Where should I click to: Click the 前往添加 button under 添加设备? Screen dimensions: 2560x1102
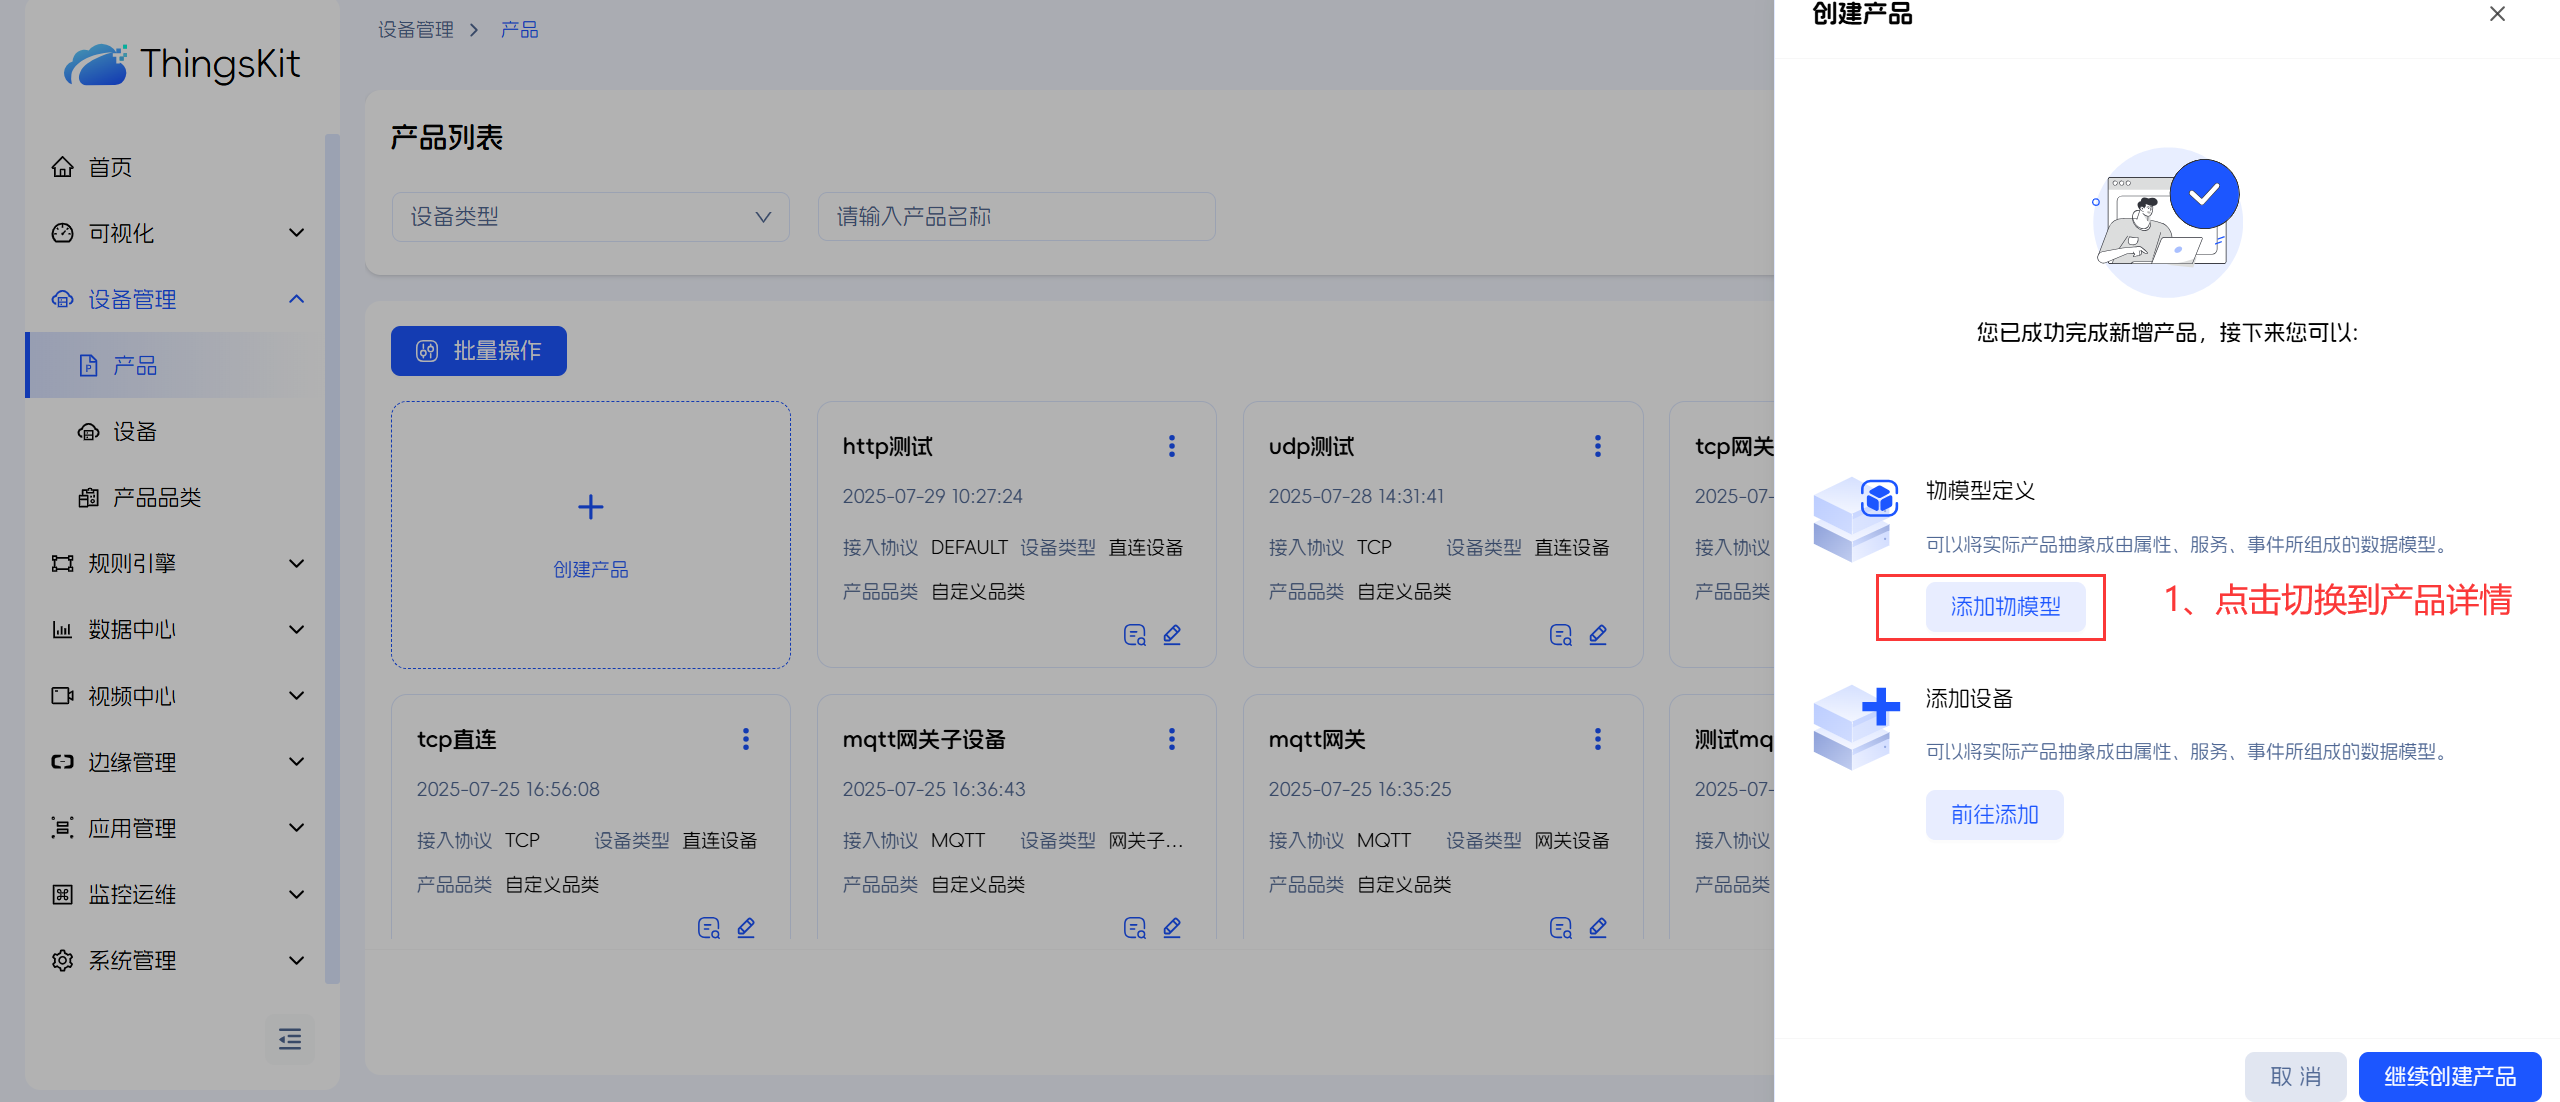[1994, 814]
